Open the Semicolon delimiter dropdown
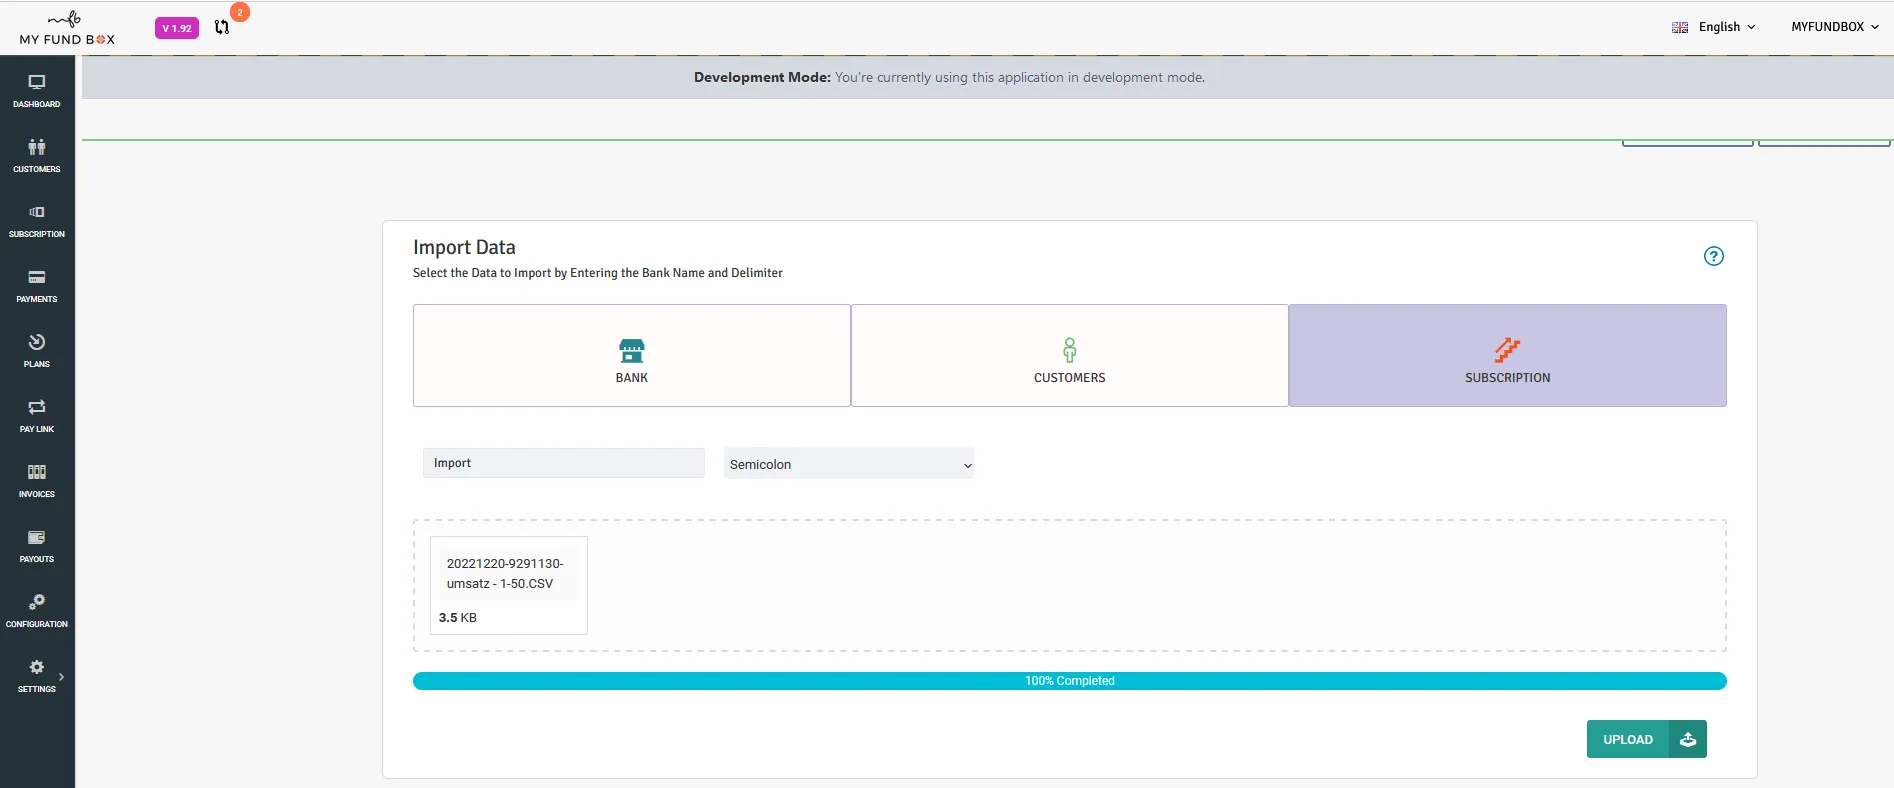 click(849, 464)
